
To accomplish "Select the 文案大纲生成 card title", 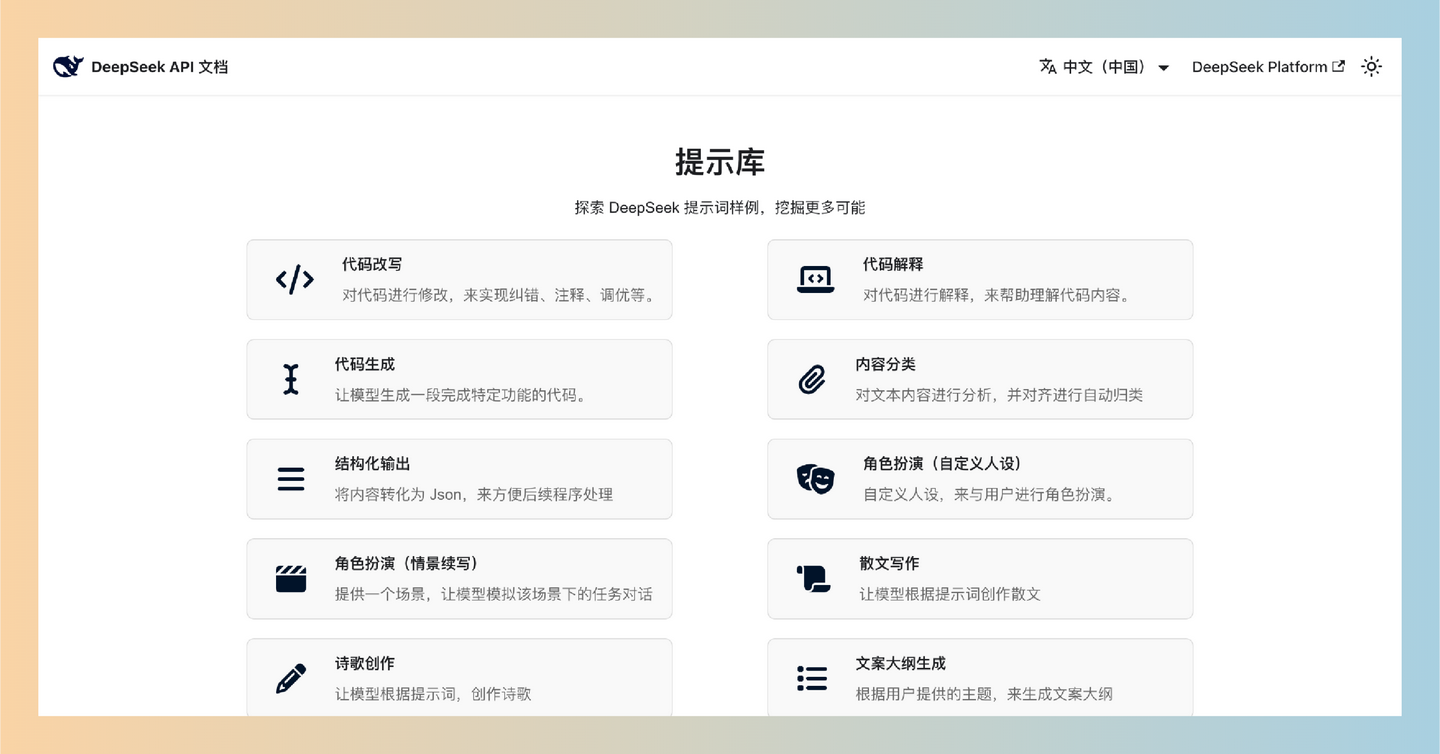I will (x=901, y=663).
